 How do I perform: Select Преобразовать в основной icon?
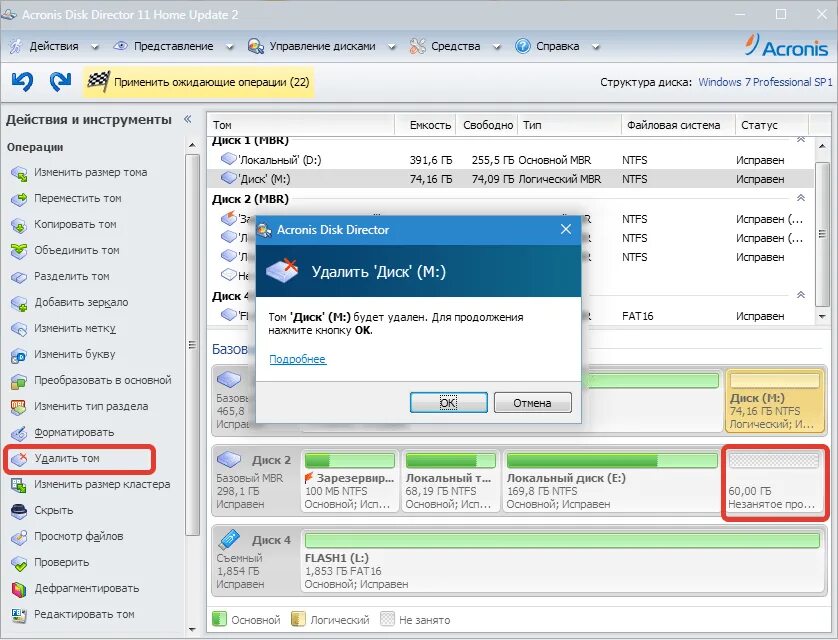19,381
